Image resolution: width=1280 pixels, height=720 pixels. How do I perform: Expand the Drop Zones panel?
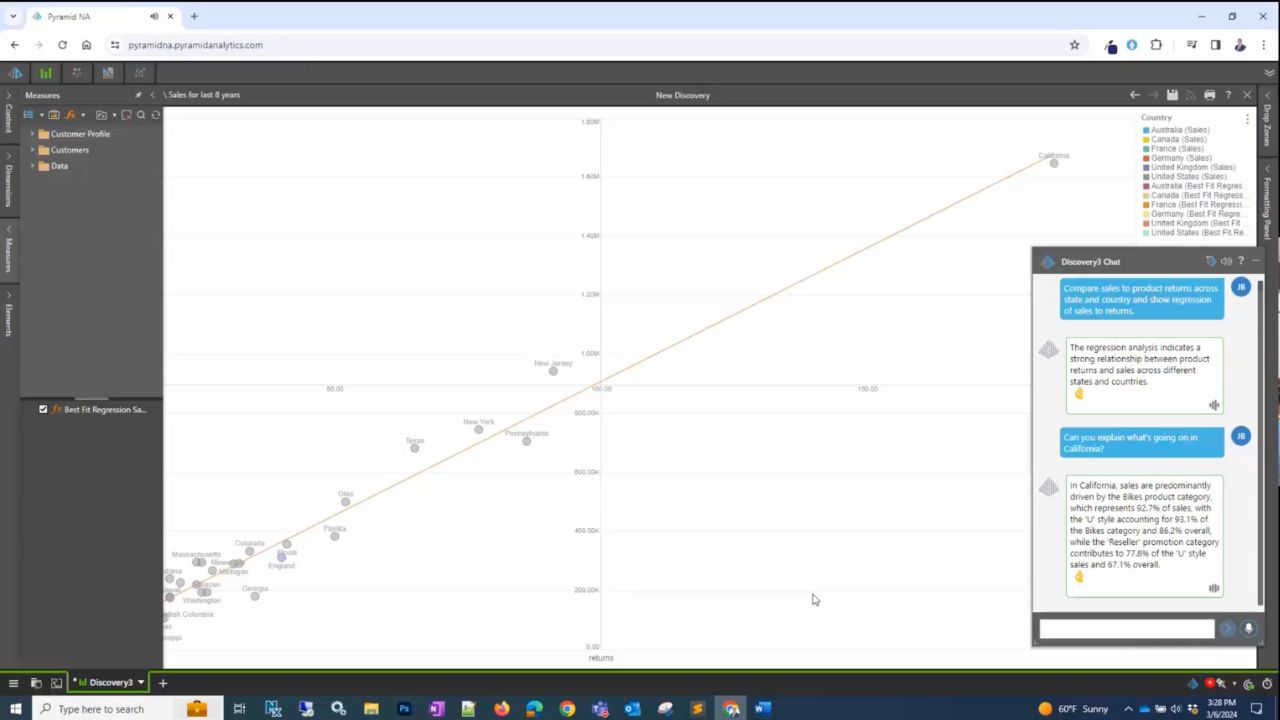coord(1267,120)
